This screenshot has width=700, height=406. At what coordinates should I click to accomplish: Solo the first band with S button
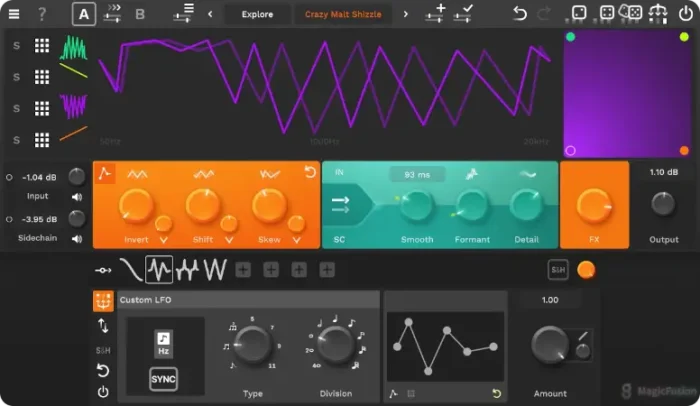coord(16,46)
